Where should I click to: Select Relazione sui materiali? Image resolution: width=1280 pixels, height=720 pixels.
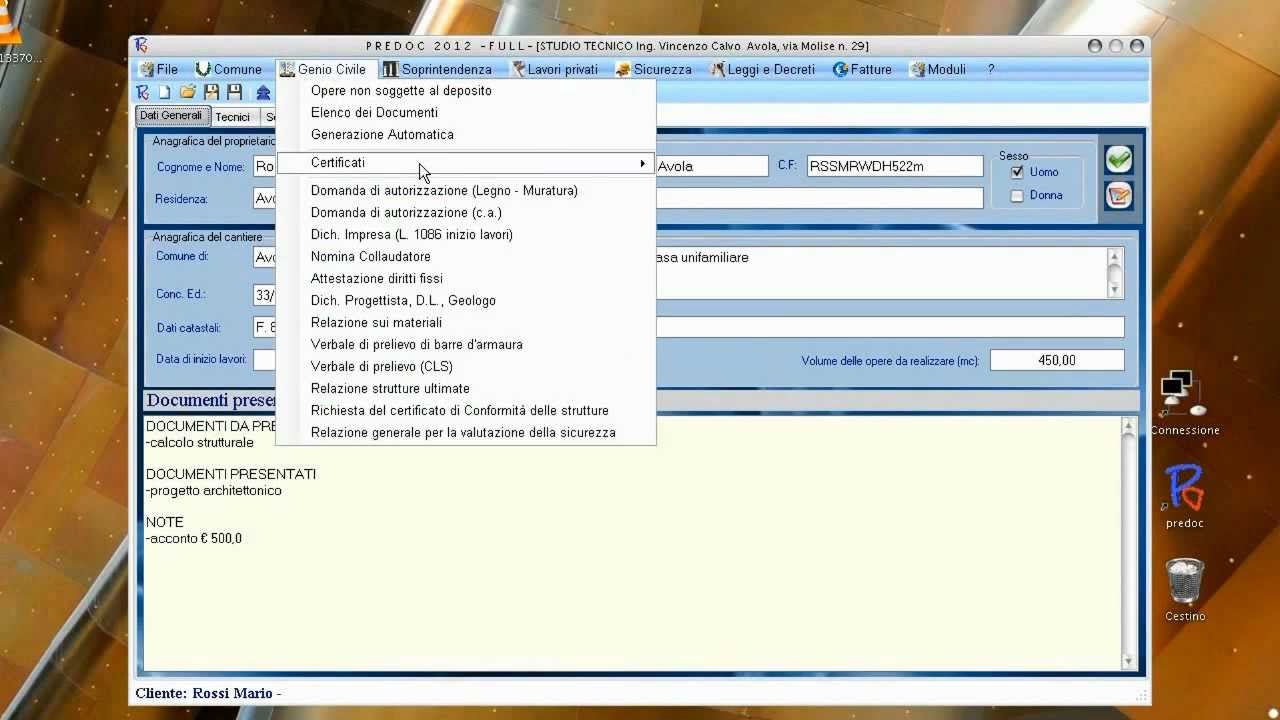point(465,322)
